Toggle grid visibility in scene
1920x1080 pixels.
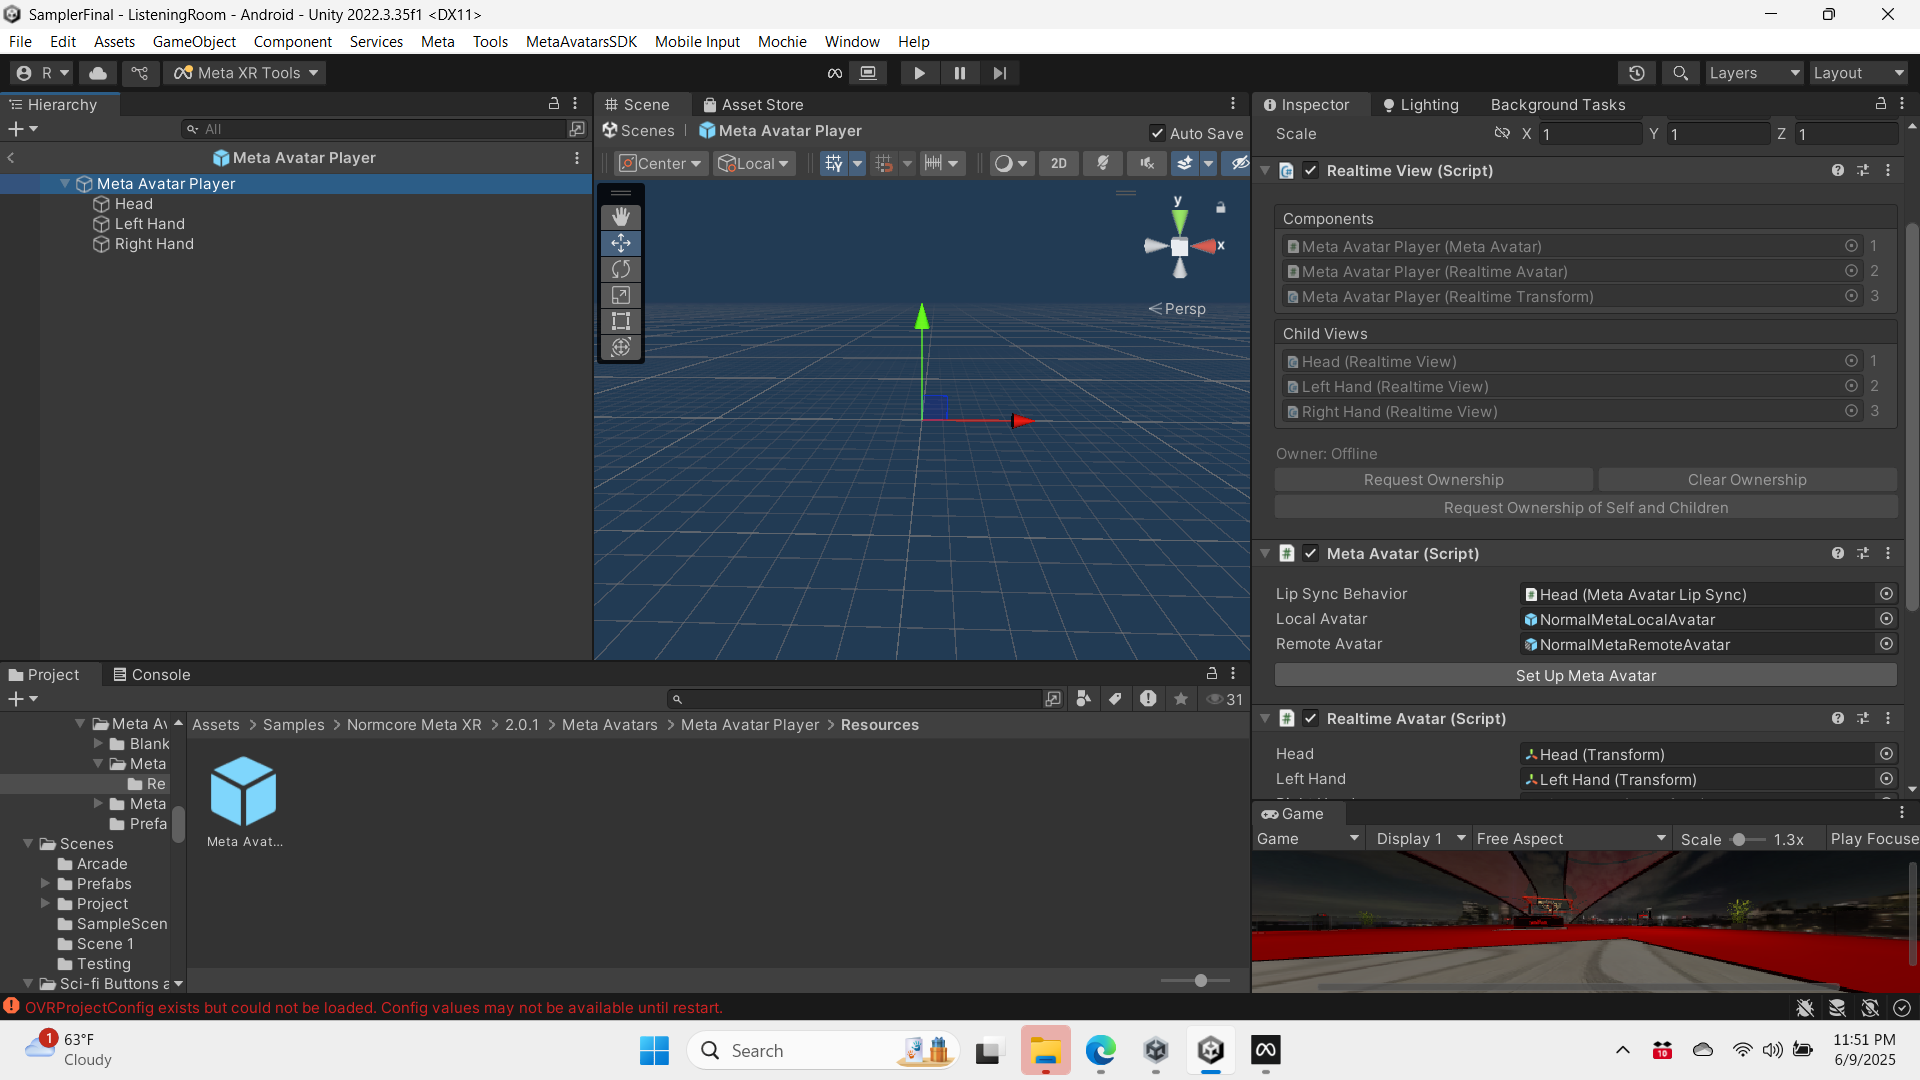tap(834, 163)
